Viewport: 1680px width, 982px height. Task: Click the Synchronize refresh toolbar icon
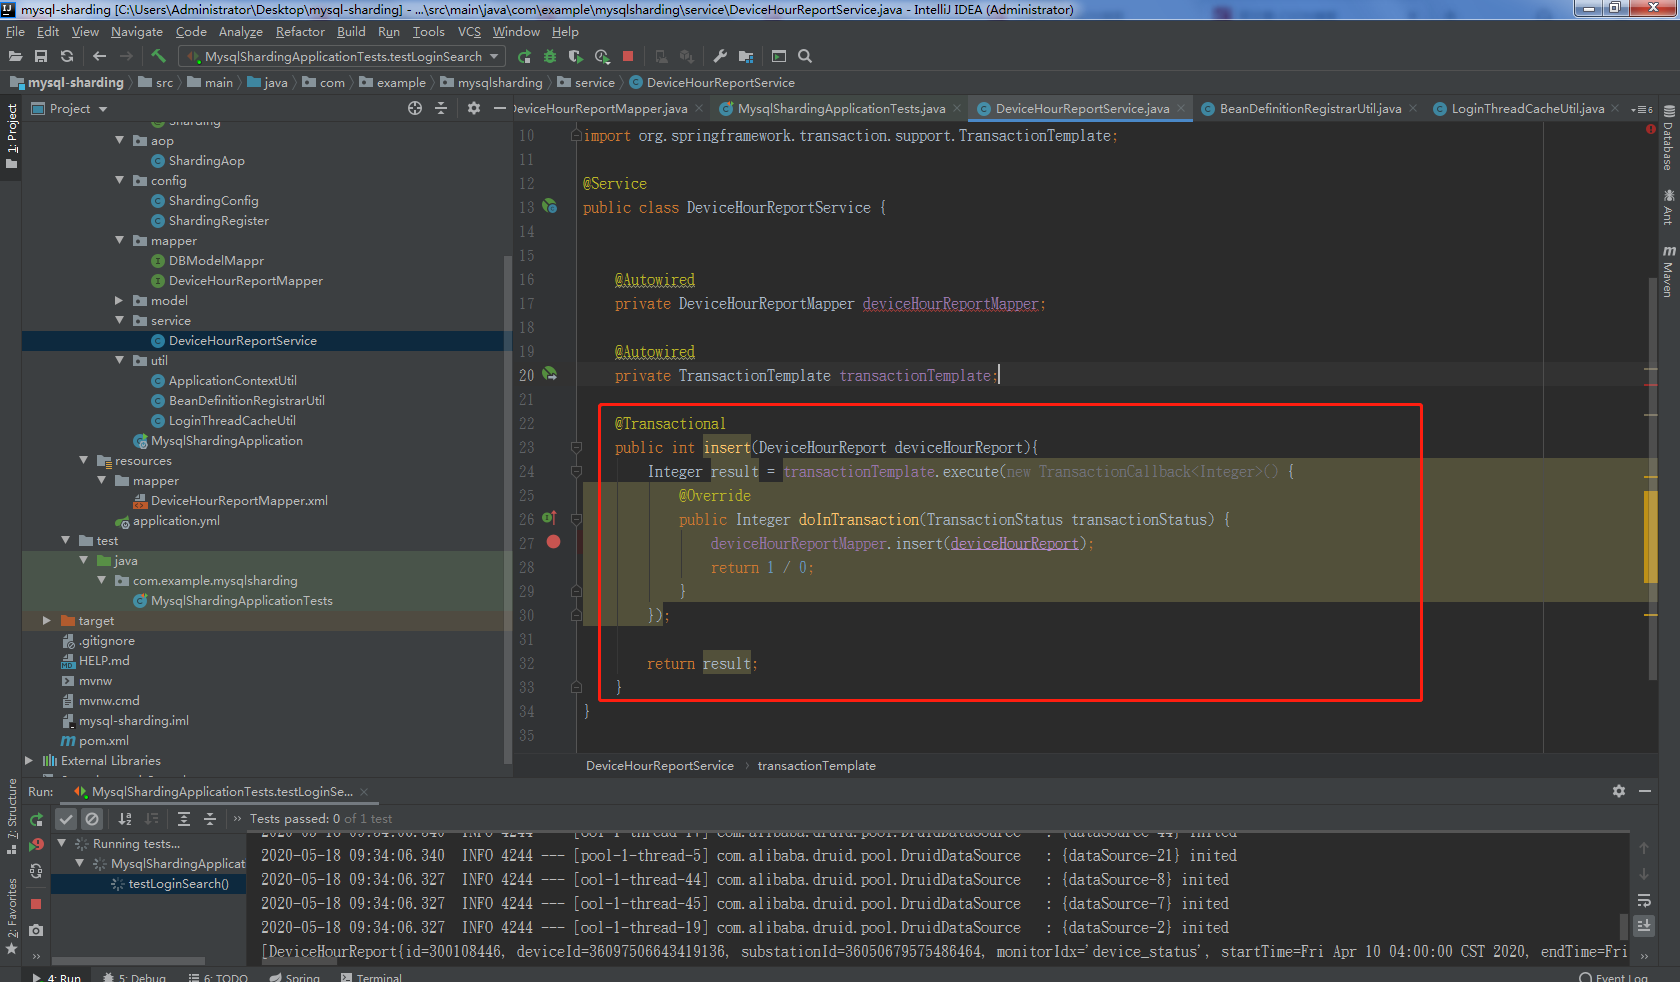(67, 57)
